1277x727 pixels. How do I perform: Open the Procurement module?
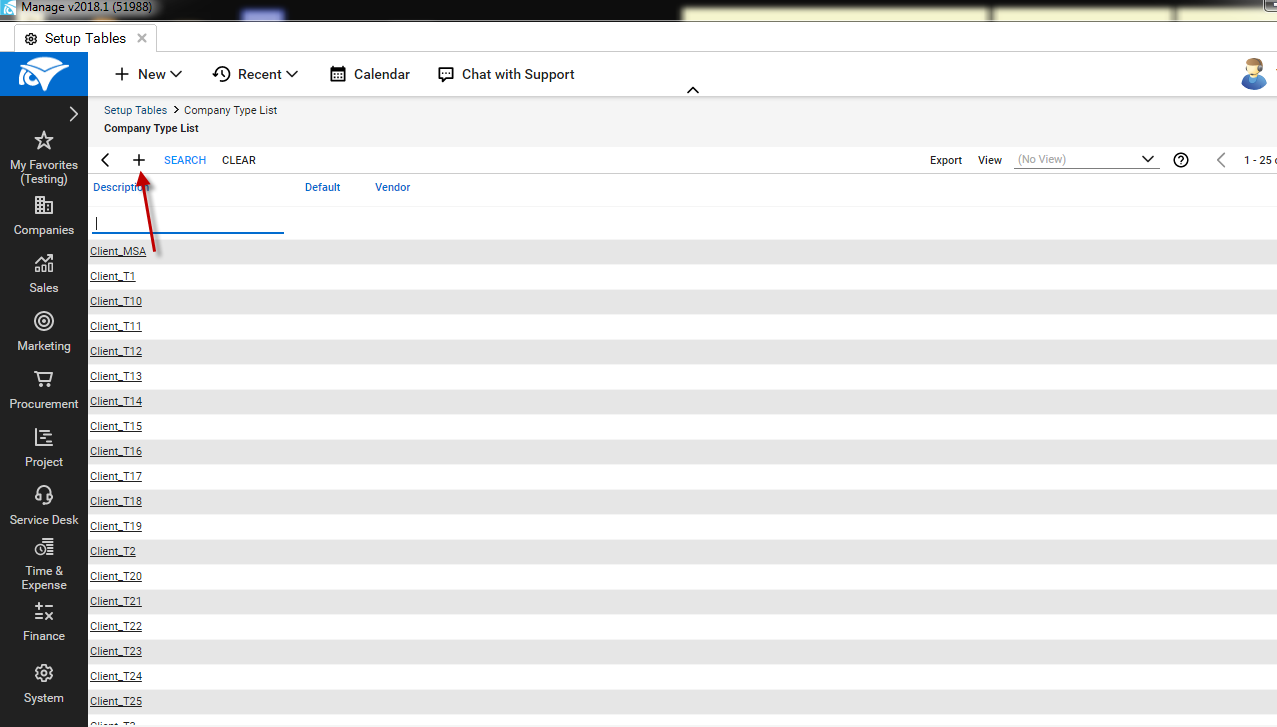44,390
